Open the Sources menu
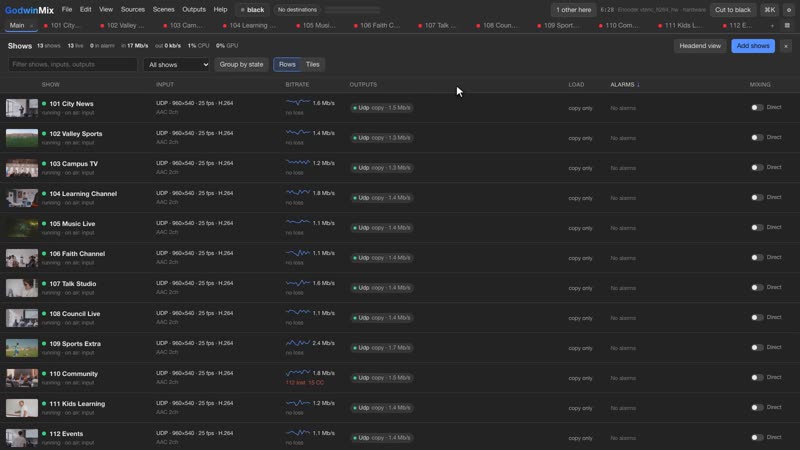800x450 pixels. tap(133, 10)
